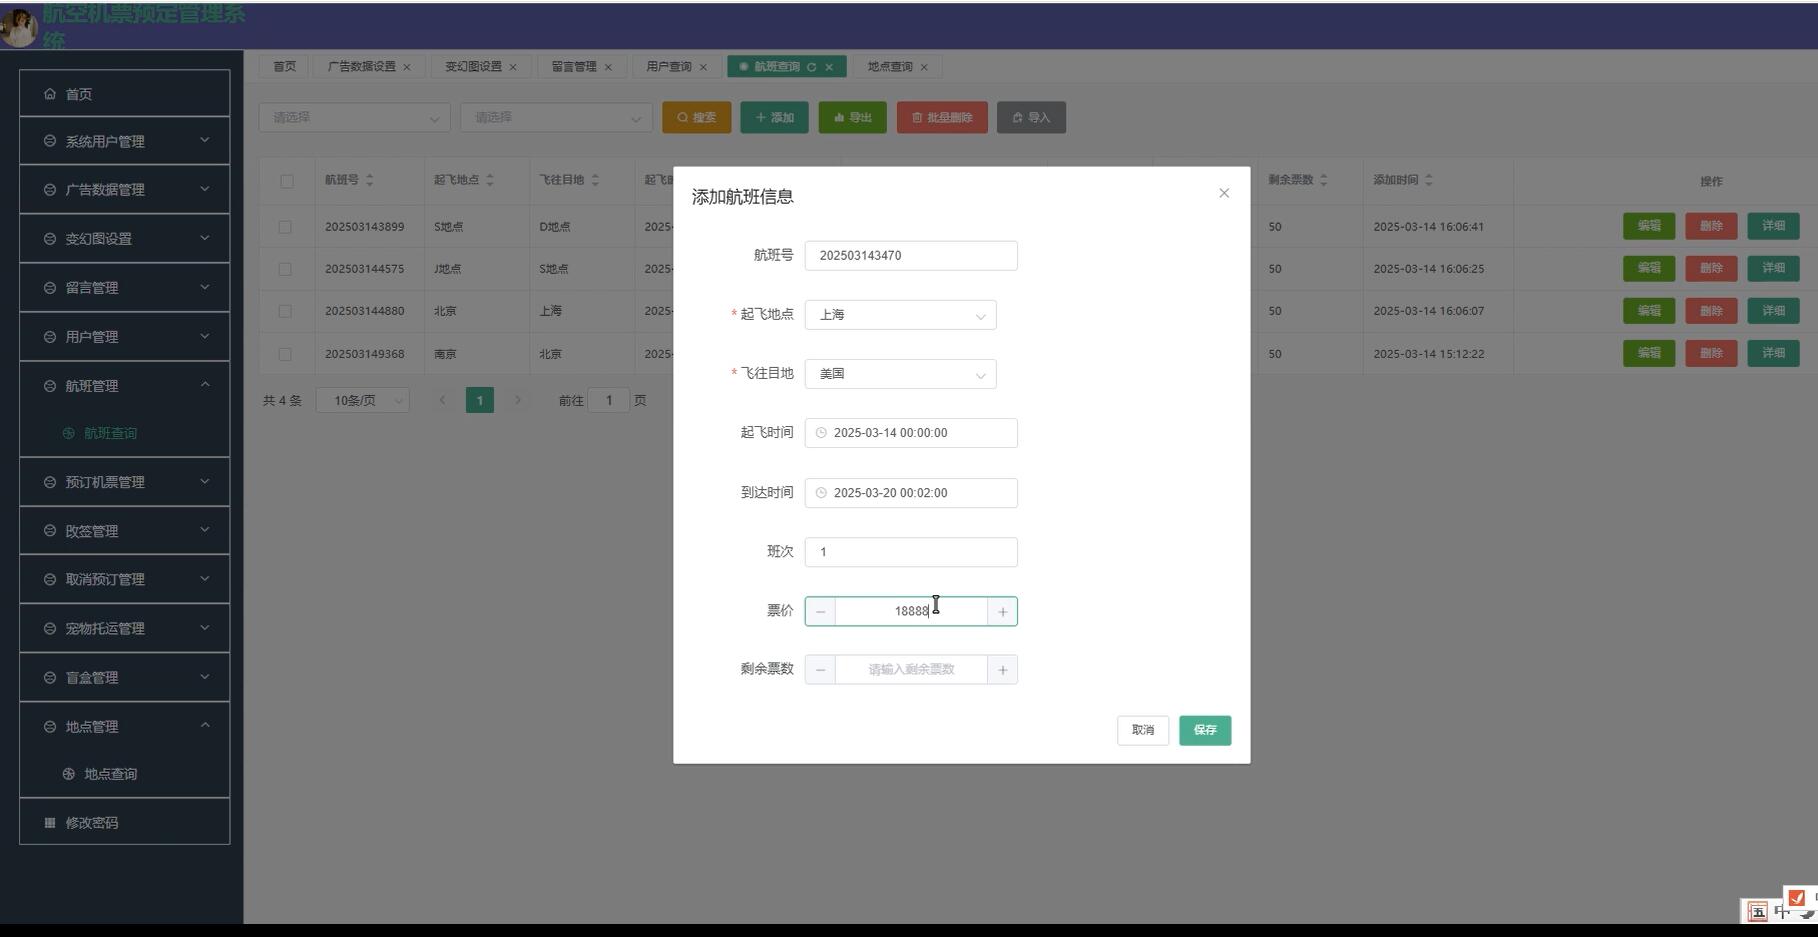Click the clock icon in 起飞时间 field

point(821,432)
